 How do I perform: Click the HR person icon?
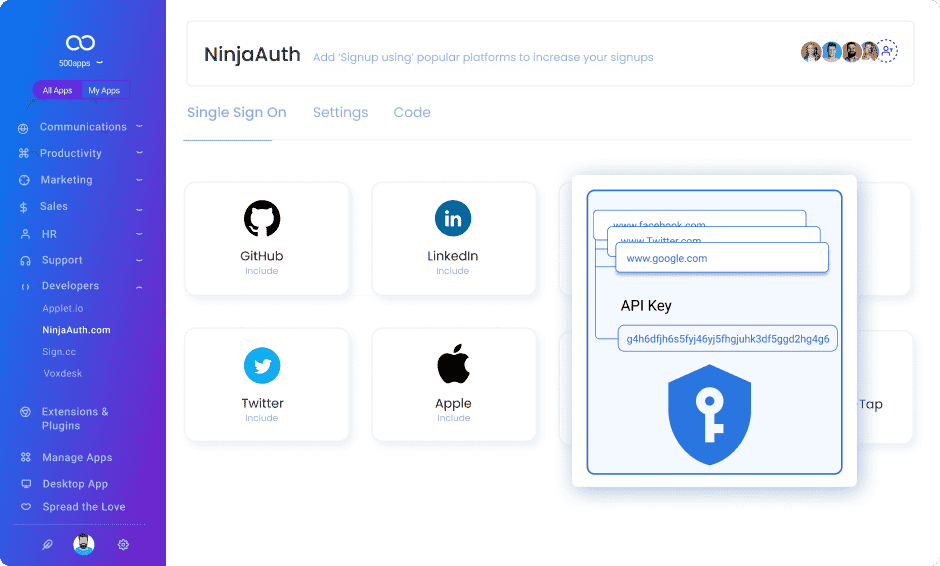tap(25, 234)
